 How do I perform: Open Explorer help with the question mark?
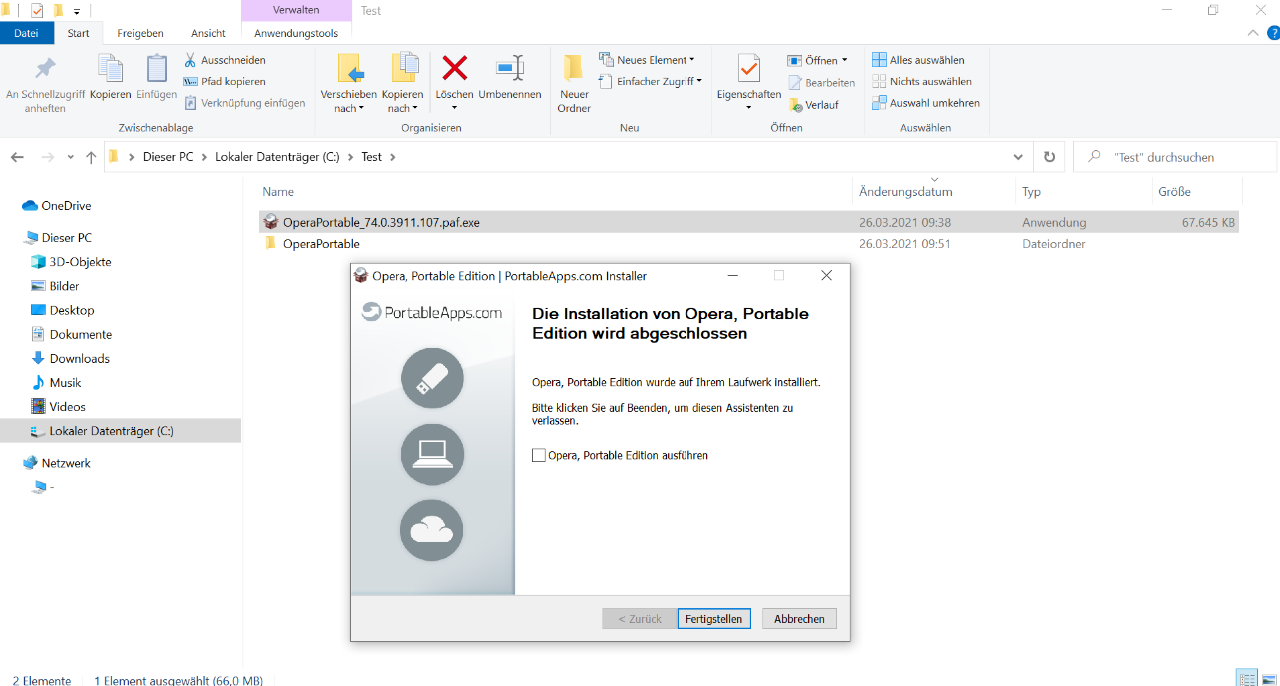[1273, 33]
